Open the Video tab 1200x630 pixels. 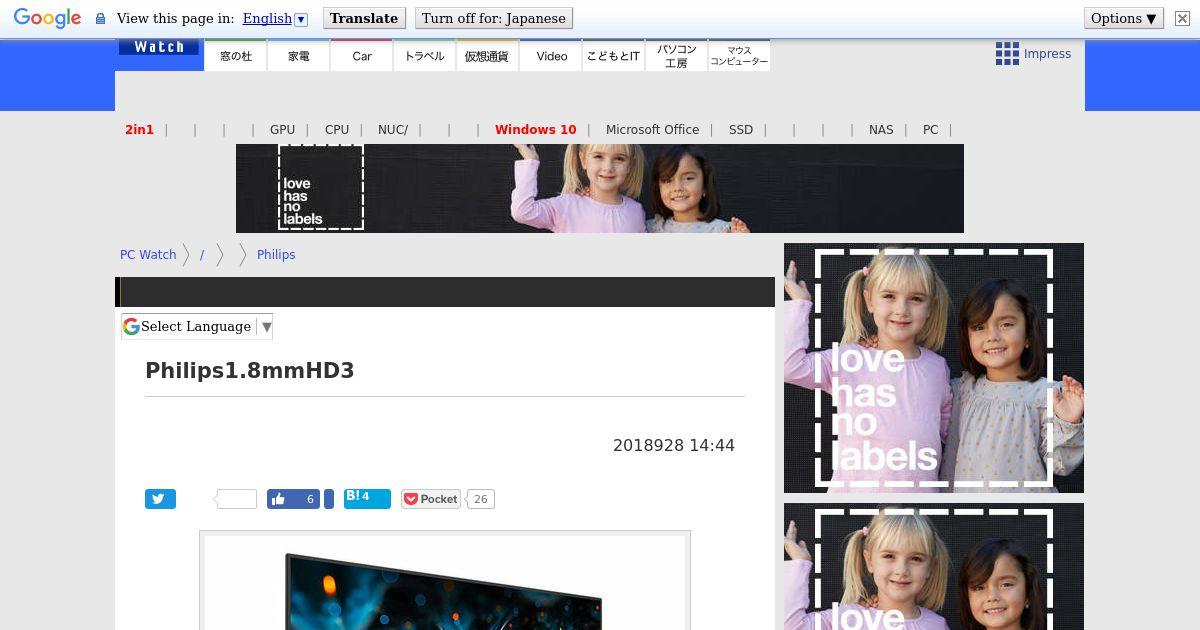point(551,56)
